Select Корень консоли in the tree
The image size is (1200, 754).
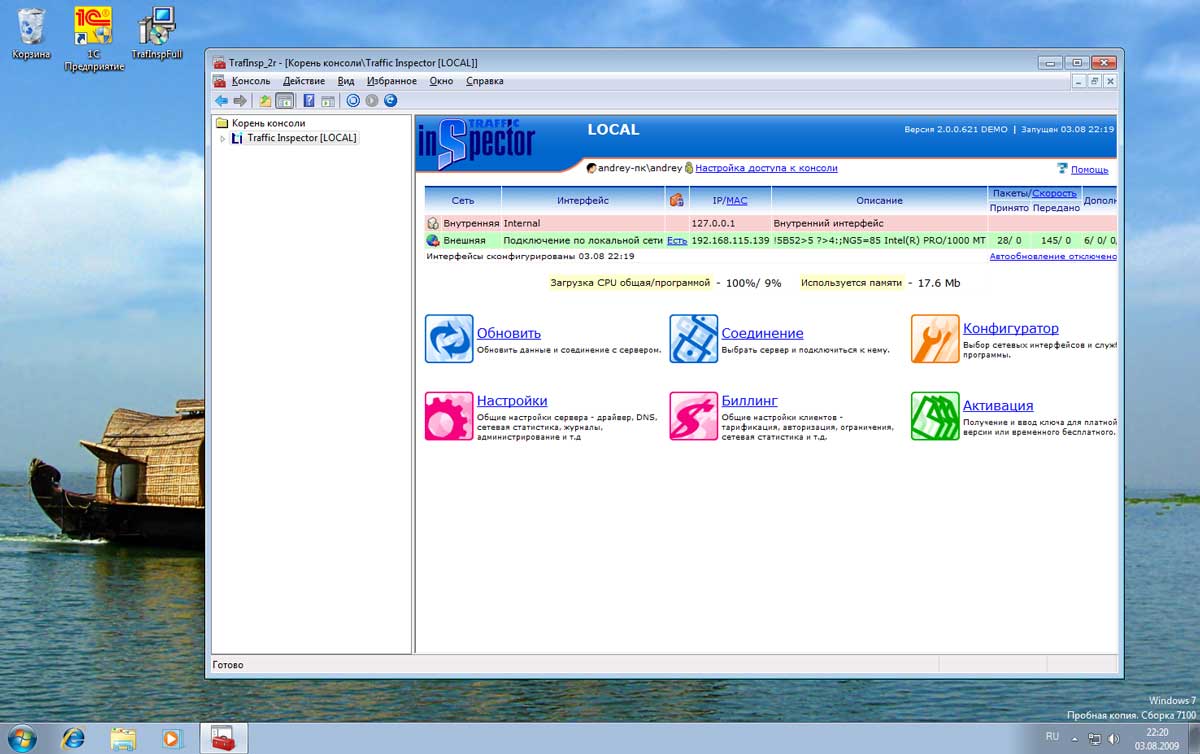[x=268, y=123]
